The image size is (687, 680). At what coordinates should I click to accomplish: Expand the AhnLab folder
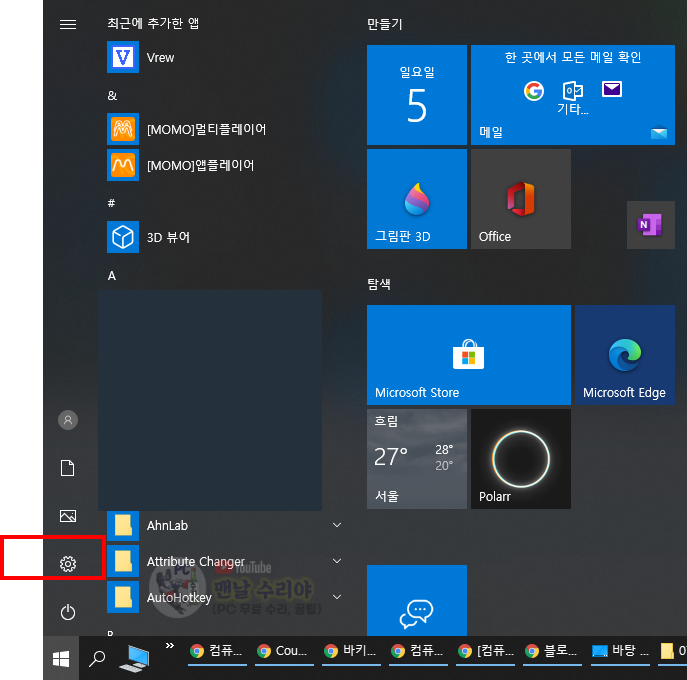223,525
